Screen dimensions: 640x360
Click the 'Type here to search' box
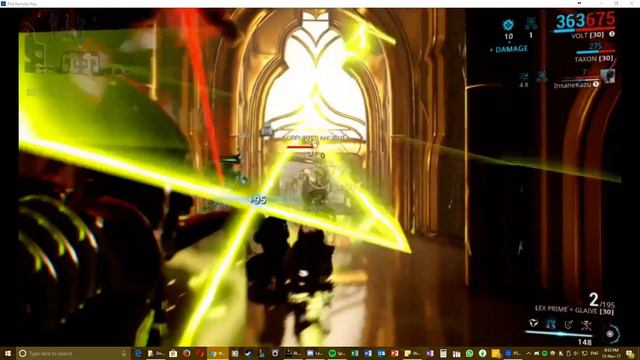(x=73, y=353)
